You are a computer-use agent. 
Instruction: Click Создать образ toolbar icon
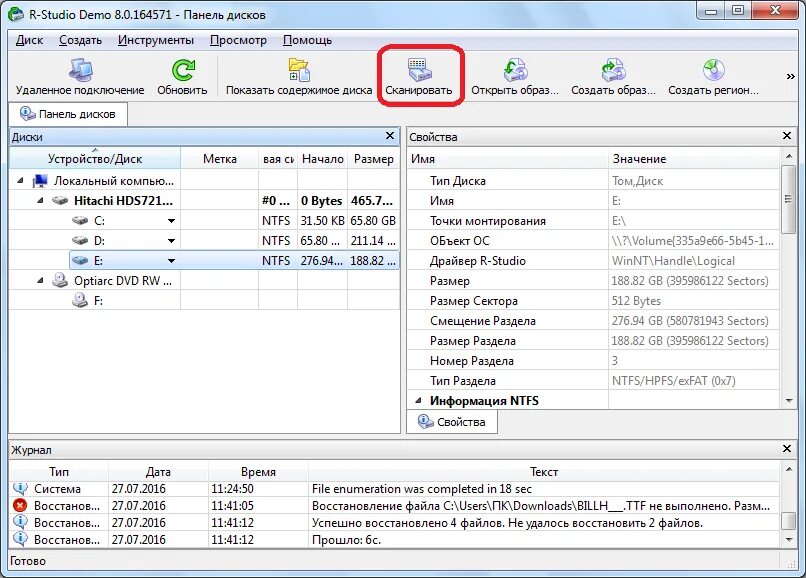point(613,70)
